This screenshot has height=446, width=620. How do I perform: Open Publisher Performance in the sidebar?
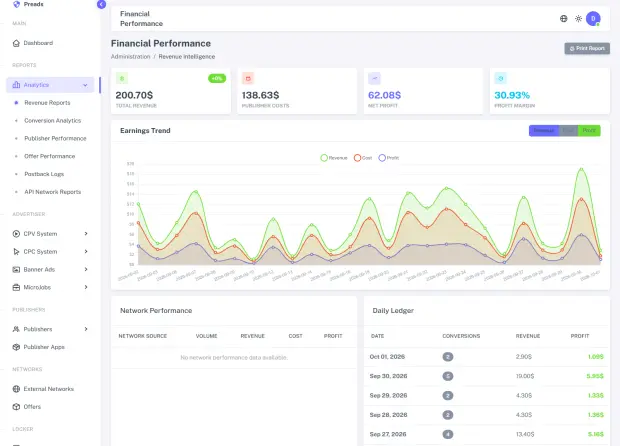pyautogui.click(x=55, y=138)
